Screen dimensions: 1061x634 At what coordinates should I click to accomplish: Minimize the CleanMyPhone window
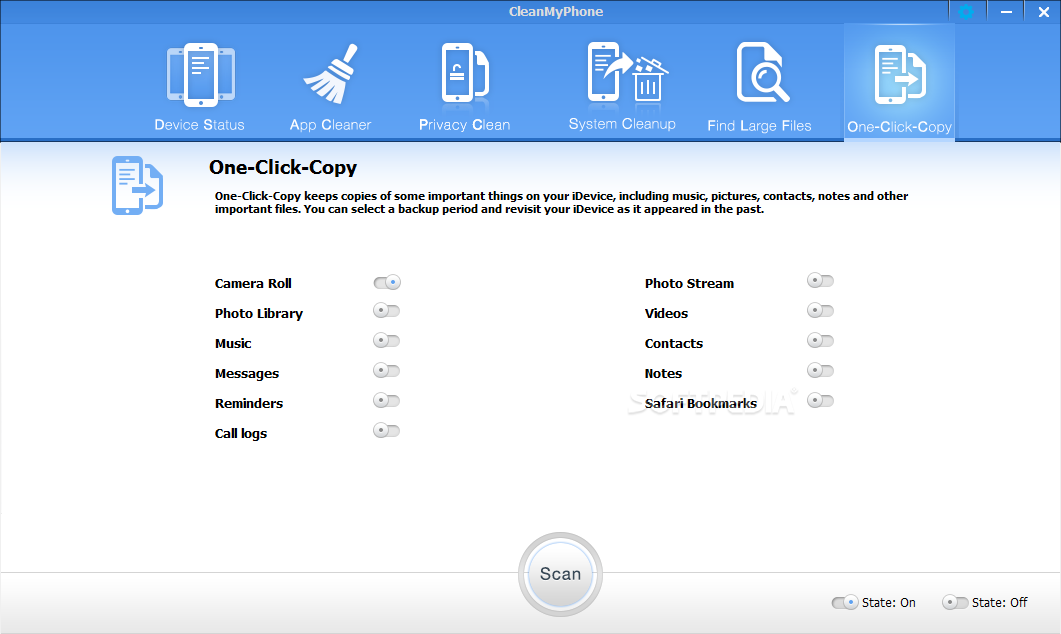(1006, 12)
